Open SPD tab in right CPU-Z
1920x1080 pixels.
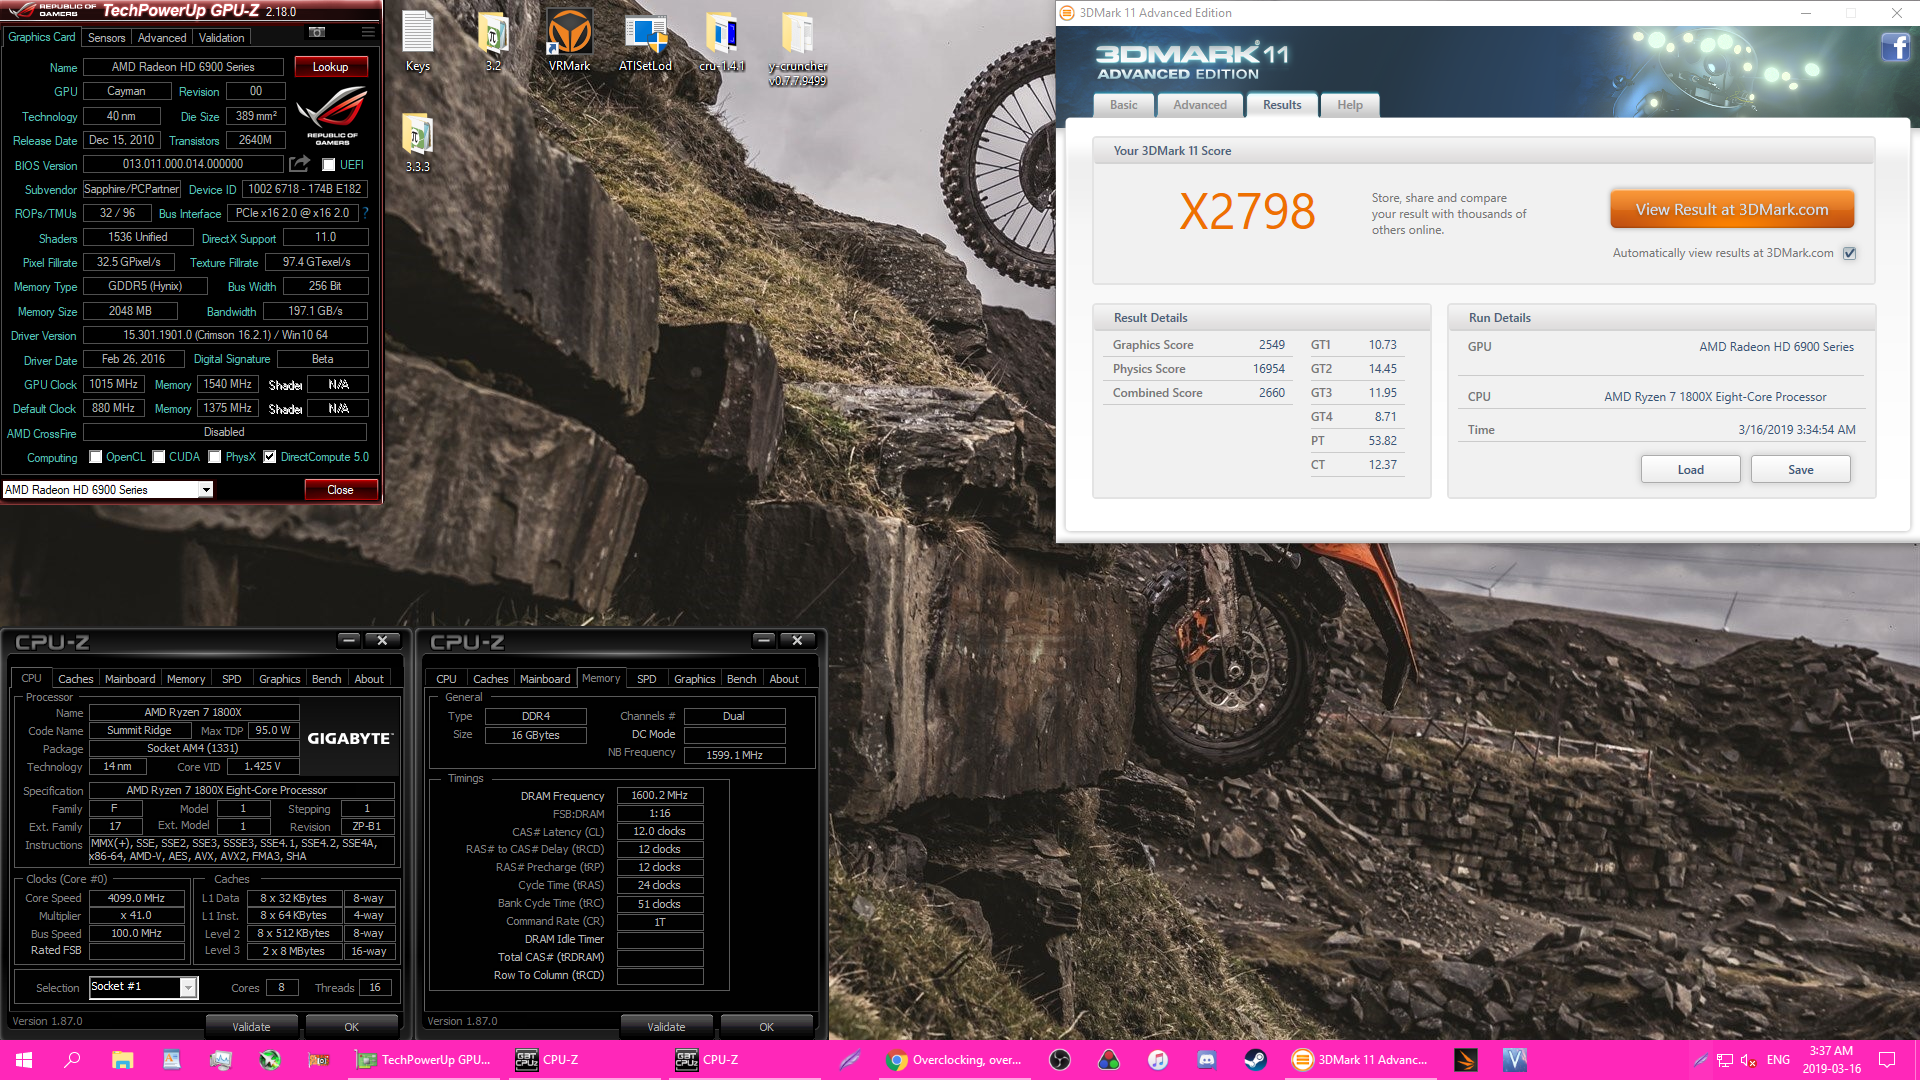[647, 679]
